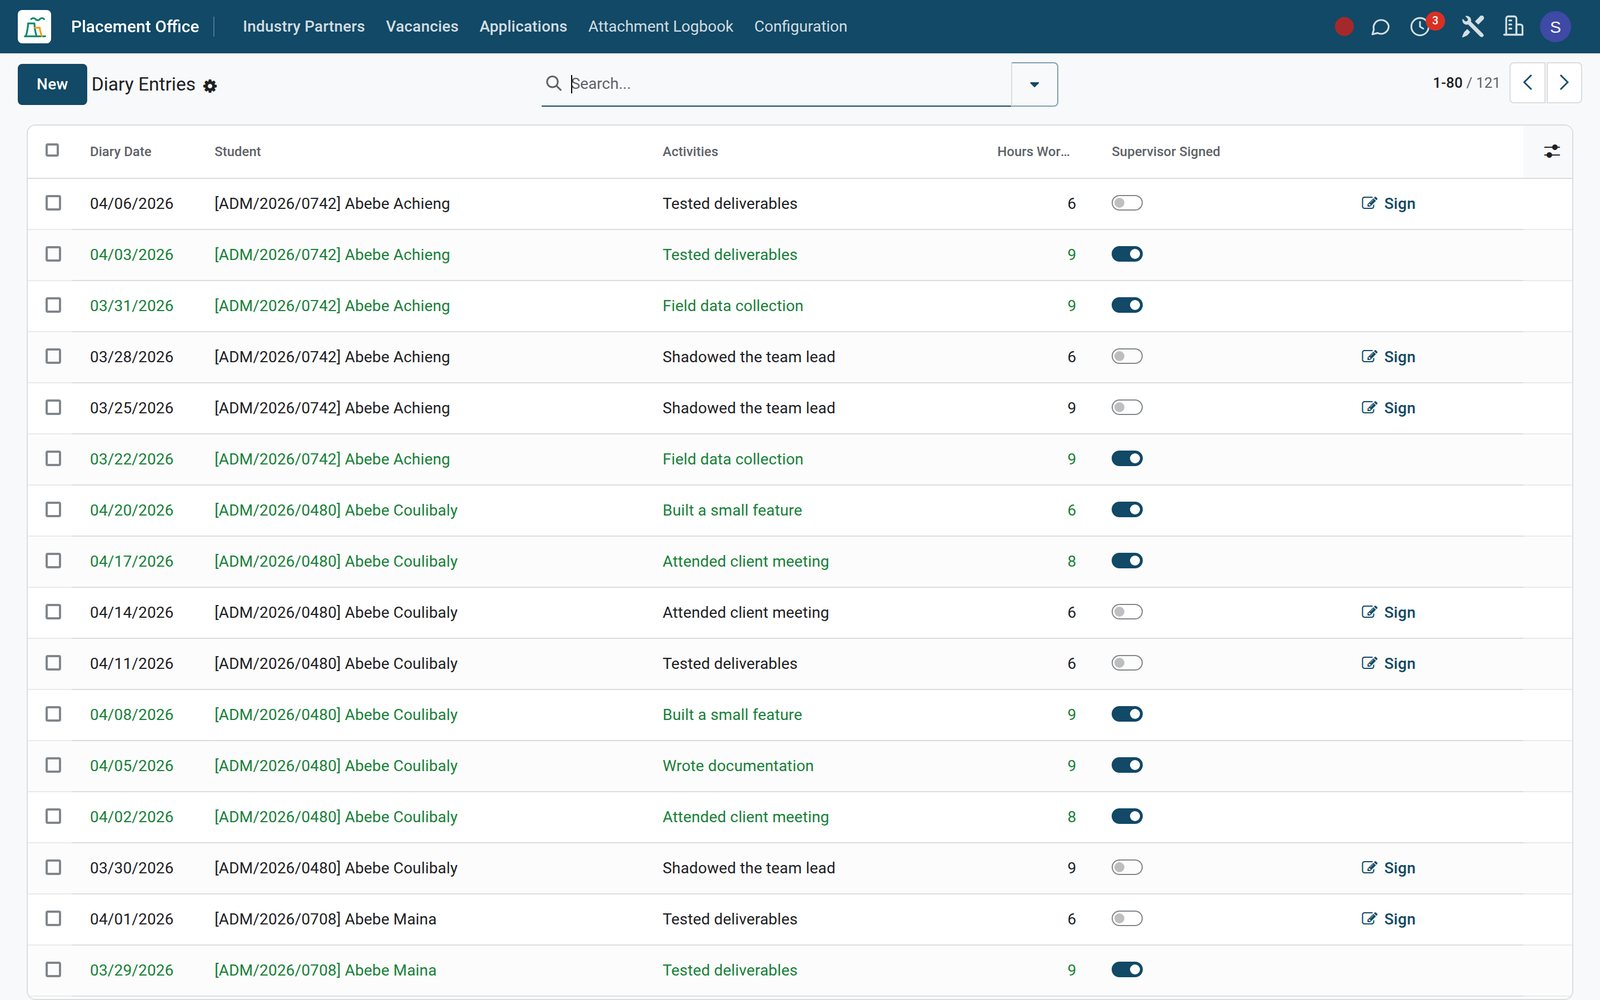
Task: Open the Industry Partners menu
Action: 304,27
